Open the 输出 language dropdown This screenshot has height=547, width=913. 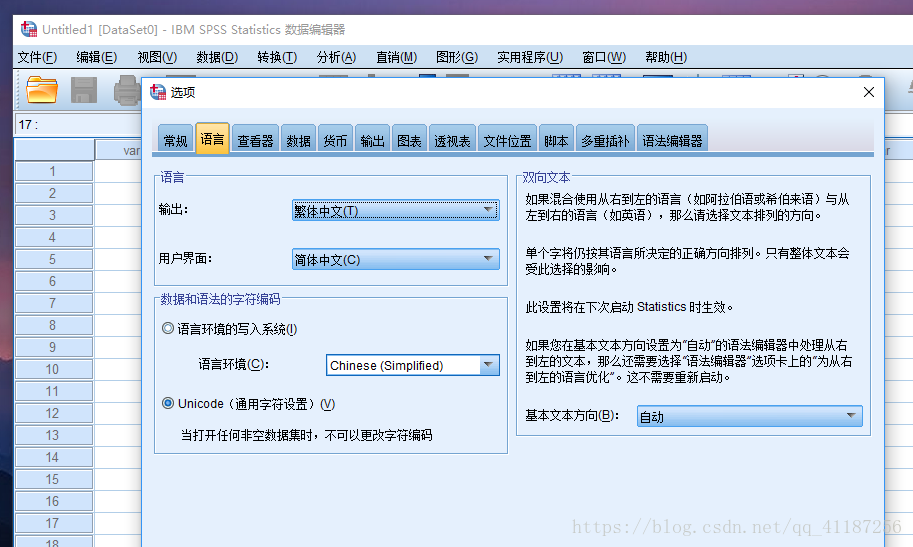(x=395, y=210)
